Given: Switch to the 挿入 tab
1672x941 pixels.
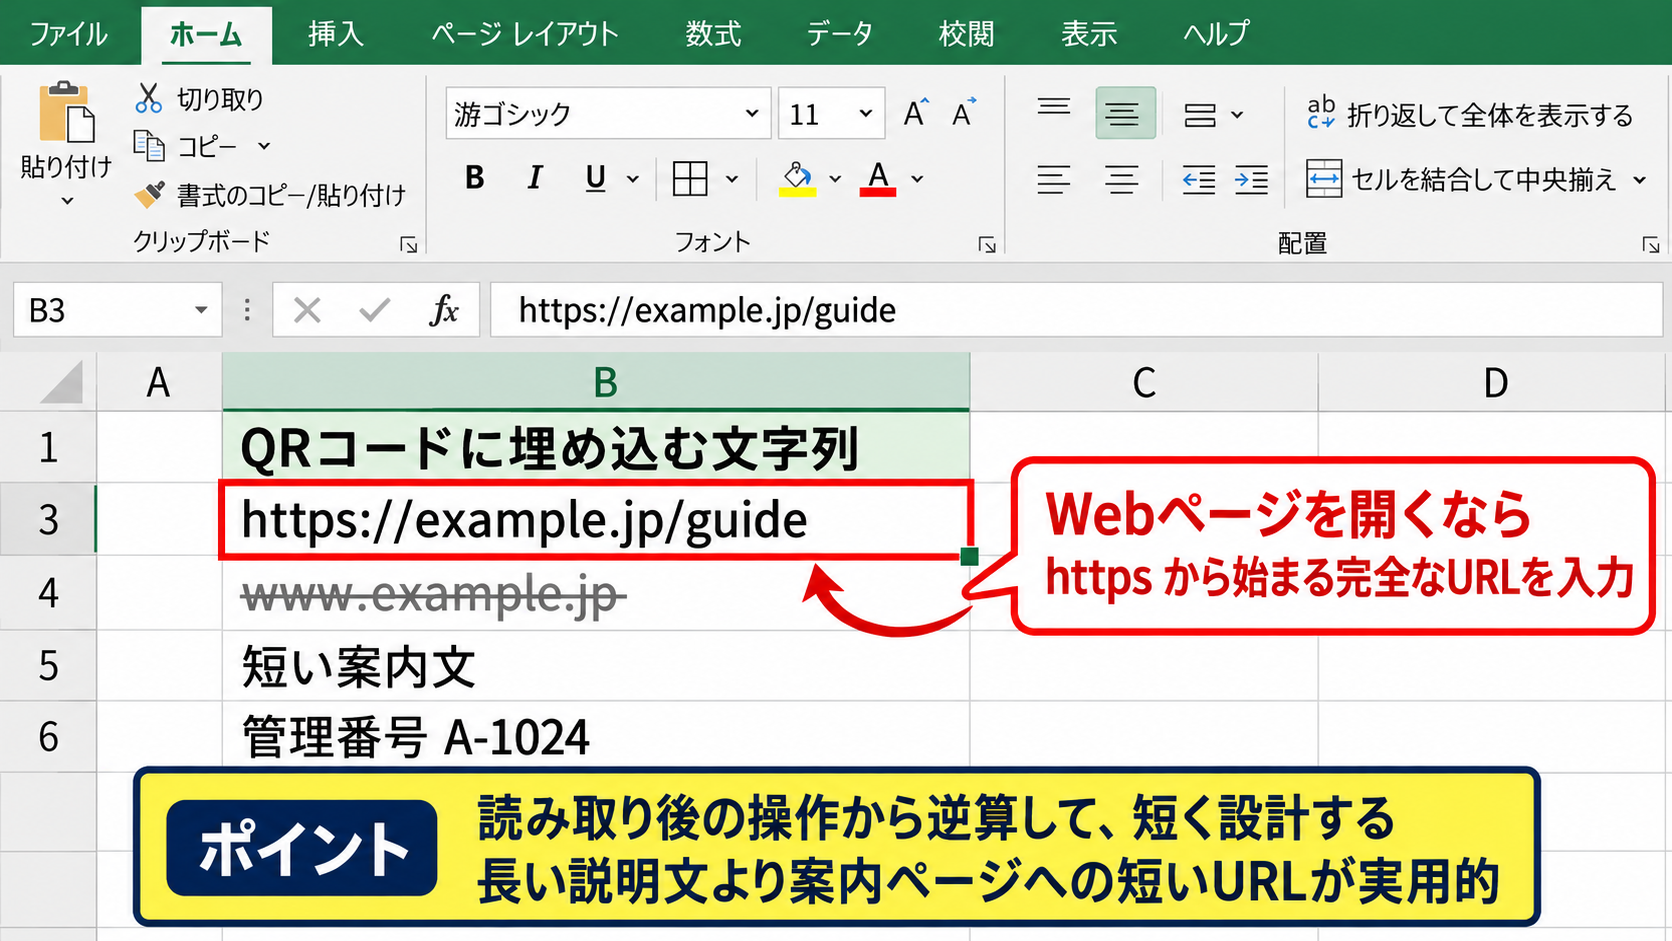Looking at the screenshot, I should [336, 33].
